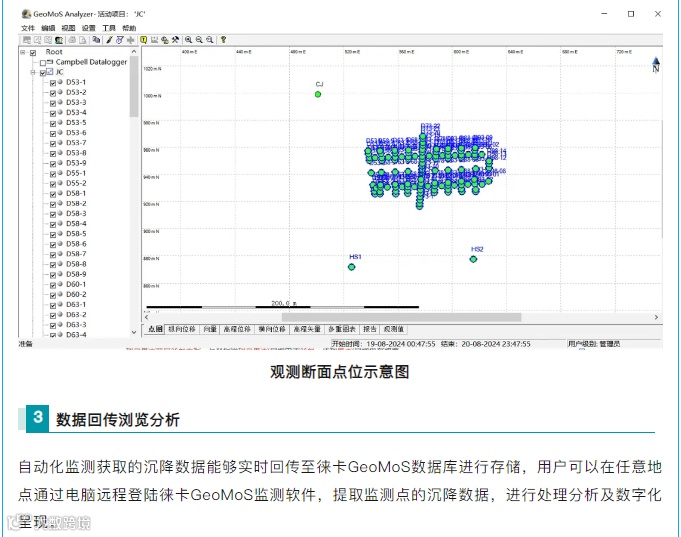This screenshot has width=681, height=537.
Task: Click the map horizontal scroll-right arrow
Action: coord(656,317)
